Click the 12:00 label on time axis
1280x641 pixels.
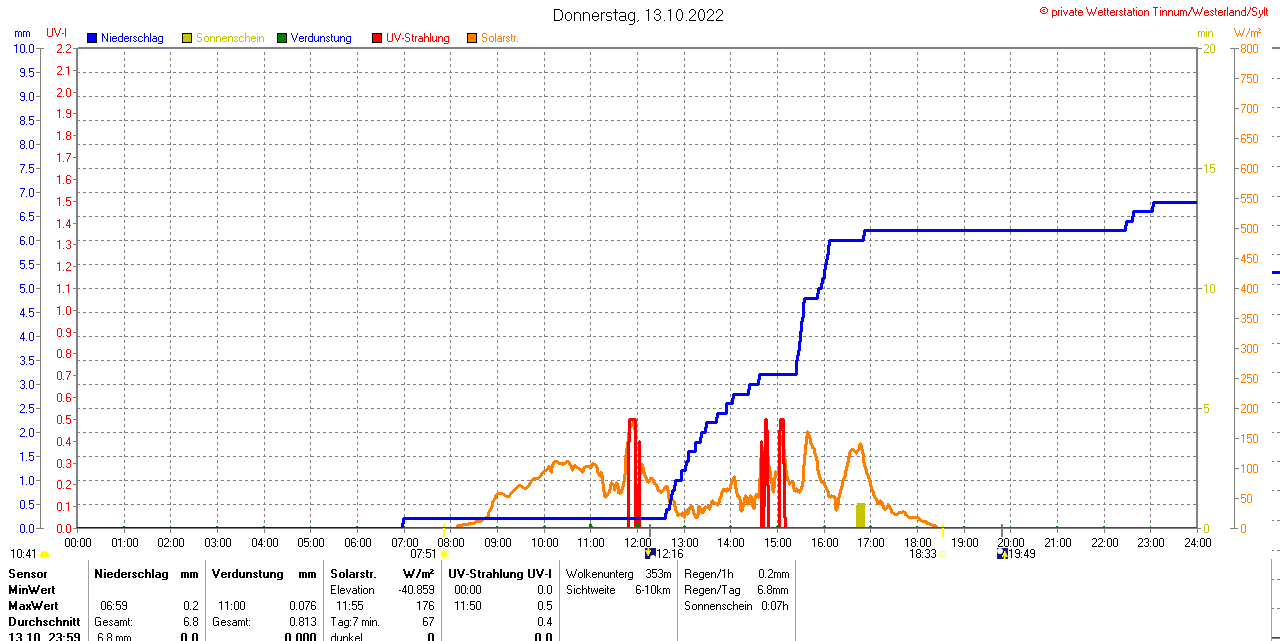coord(638,542)
